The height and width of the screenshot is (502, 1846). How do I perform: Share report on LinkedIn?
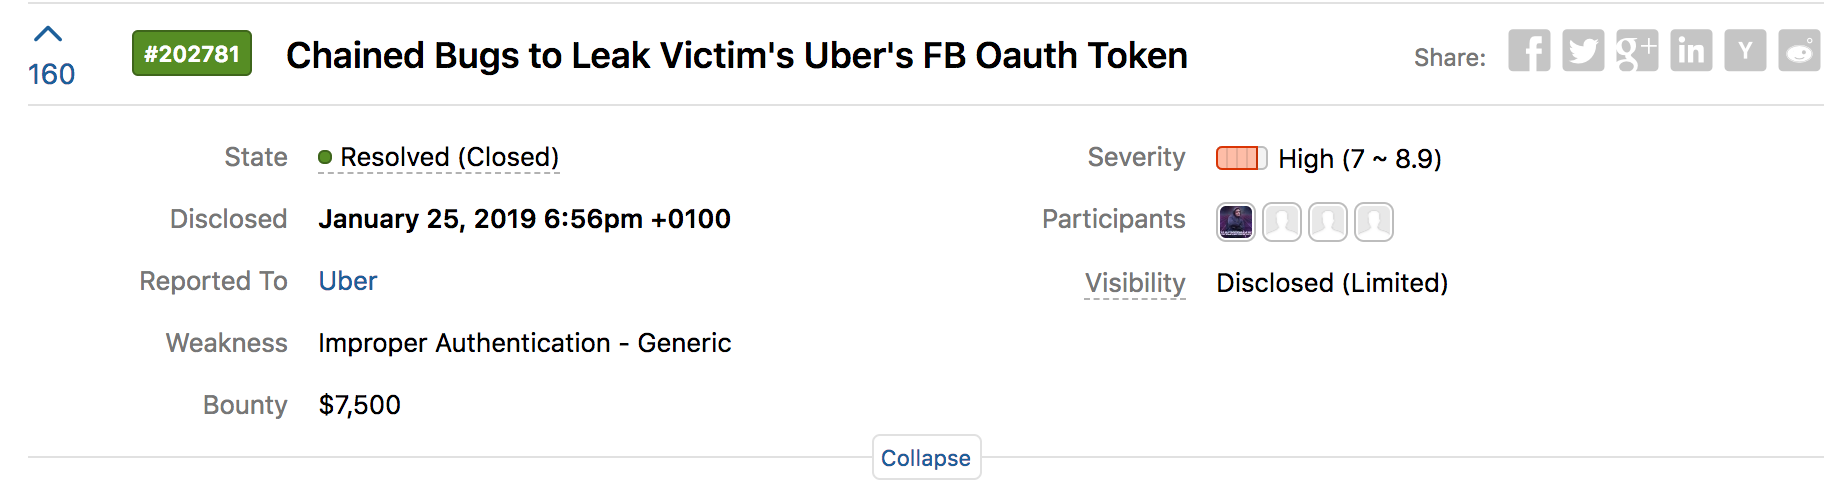pos(1691,51)
